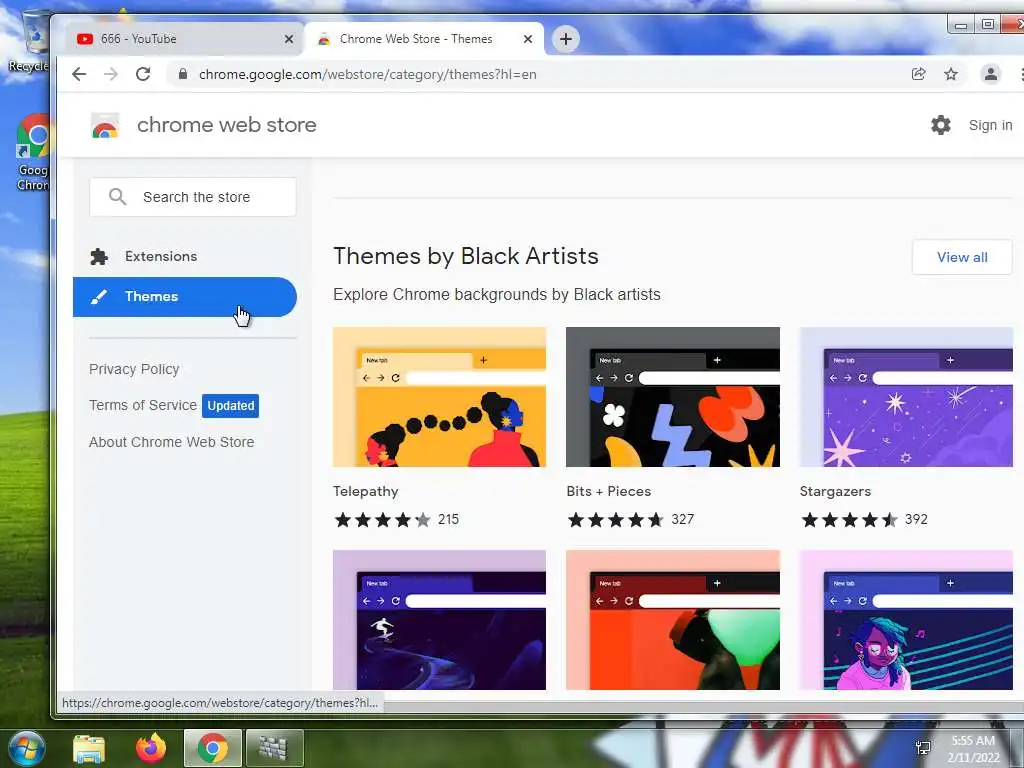Click the Sign in link
Screen dimensions: 1024x768
click(x=990, y=125)
